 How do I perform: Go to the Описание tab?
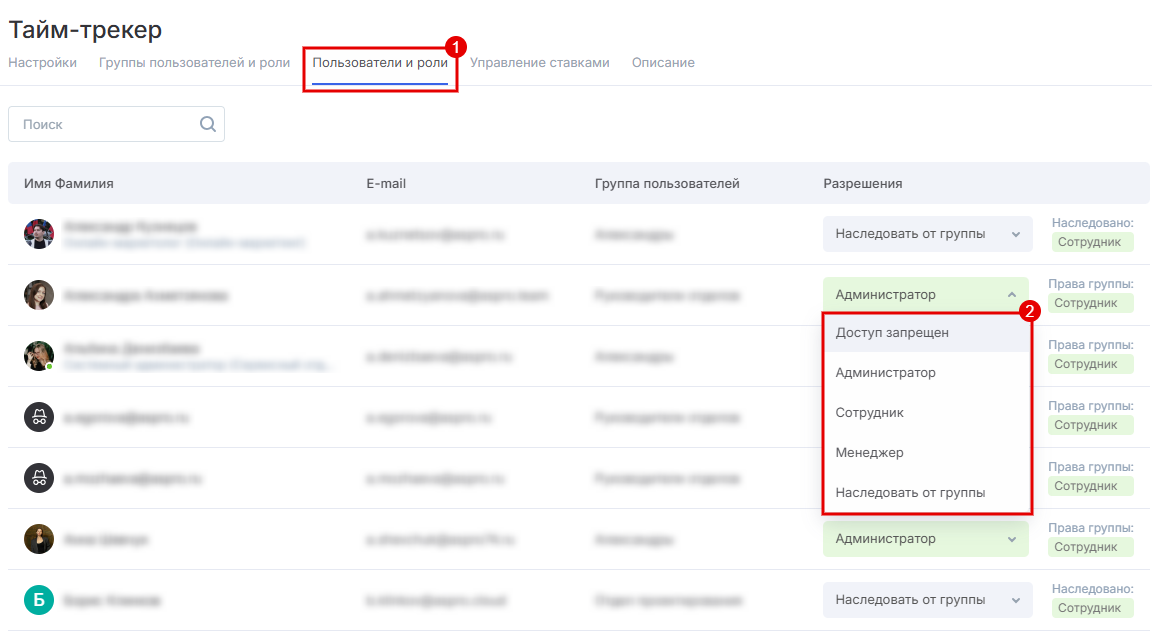(x=663, y=62)
